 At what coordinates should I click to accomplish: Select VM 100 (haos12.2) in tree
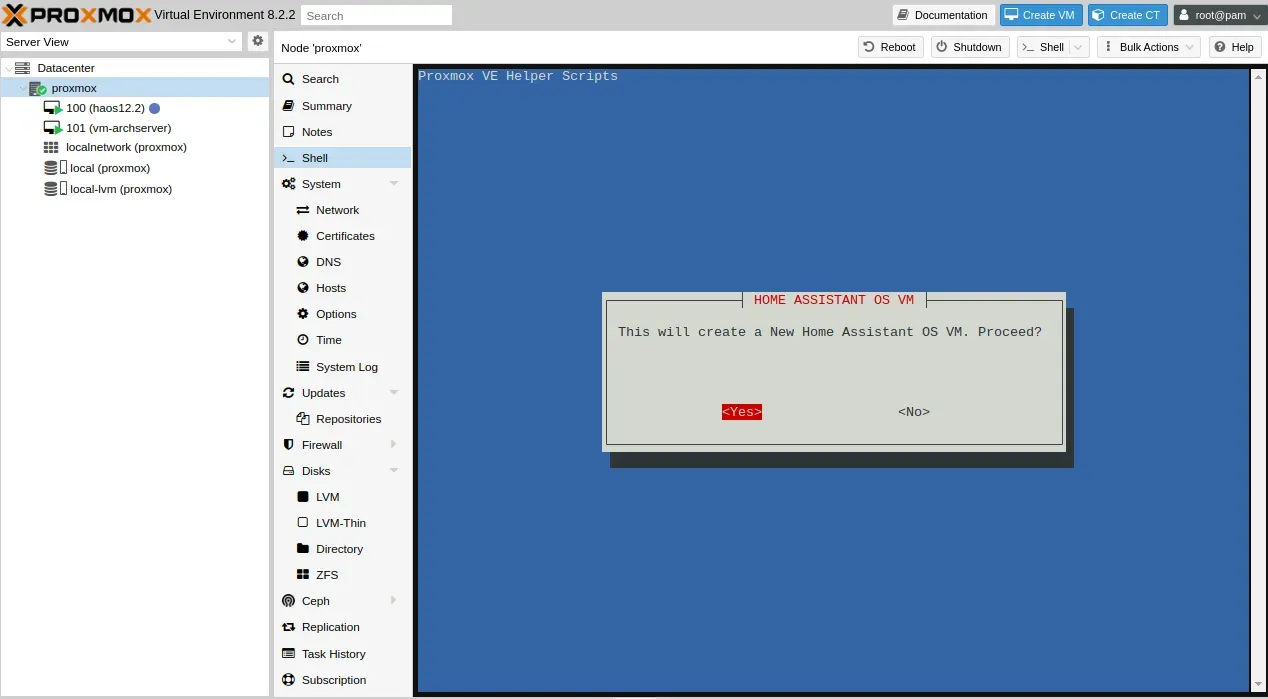coord(105,108)
